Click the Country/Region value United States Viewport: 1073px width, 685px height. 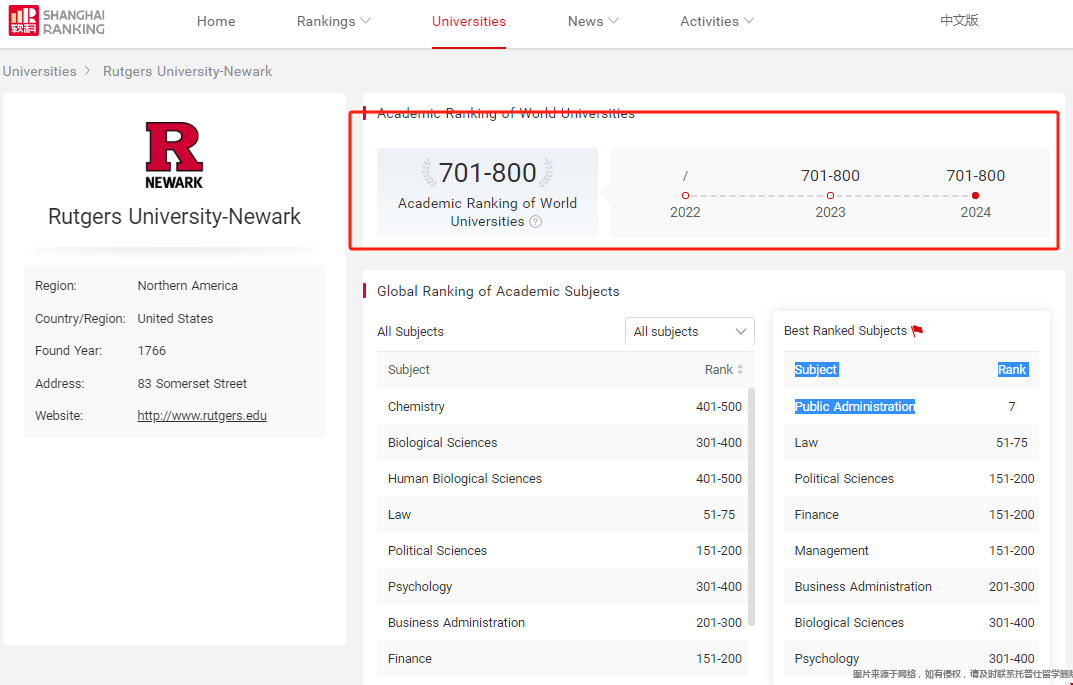(175, 318)
